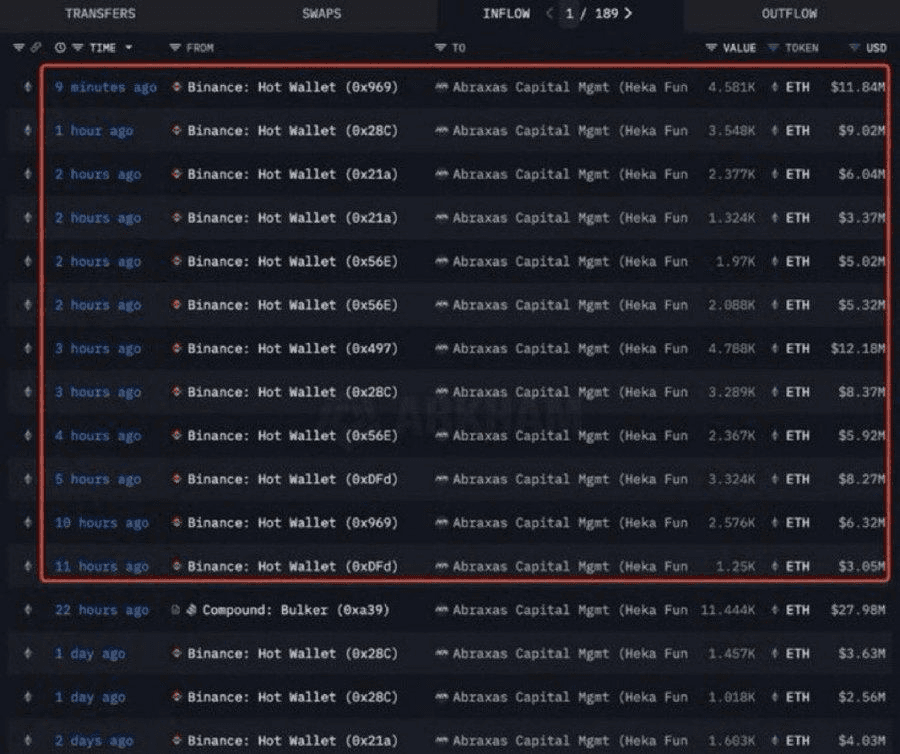Viewport: 900px width, 754px height.
Task: Open Binance: Hot Wallet (0x497) entity
Action: point(292,348)
